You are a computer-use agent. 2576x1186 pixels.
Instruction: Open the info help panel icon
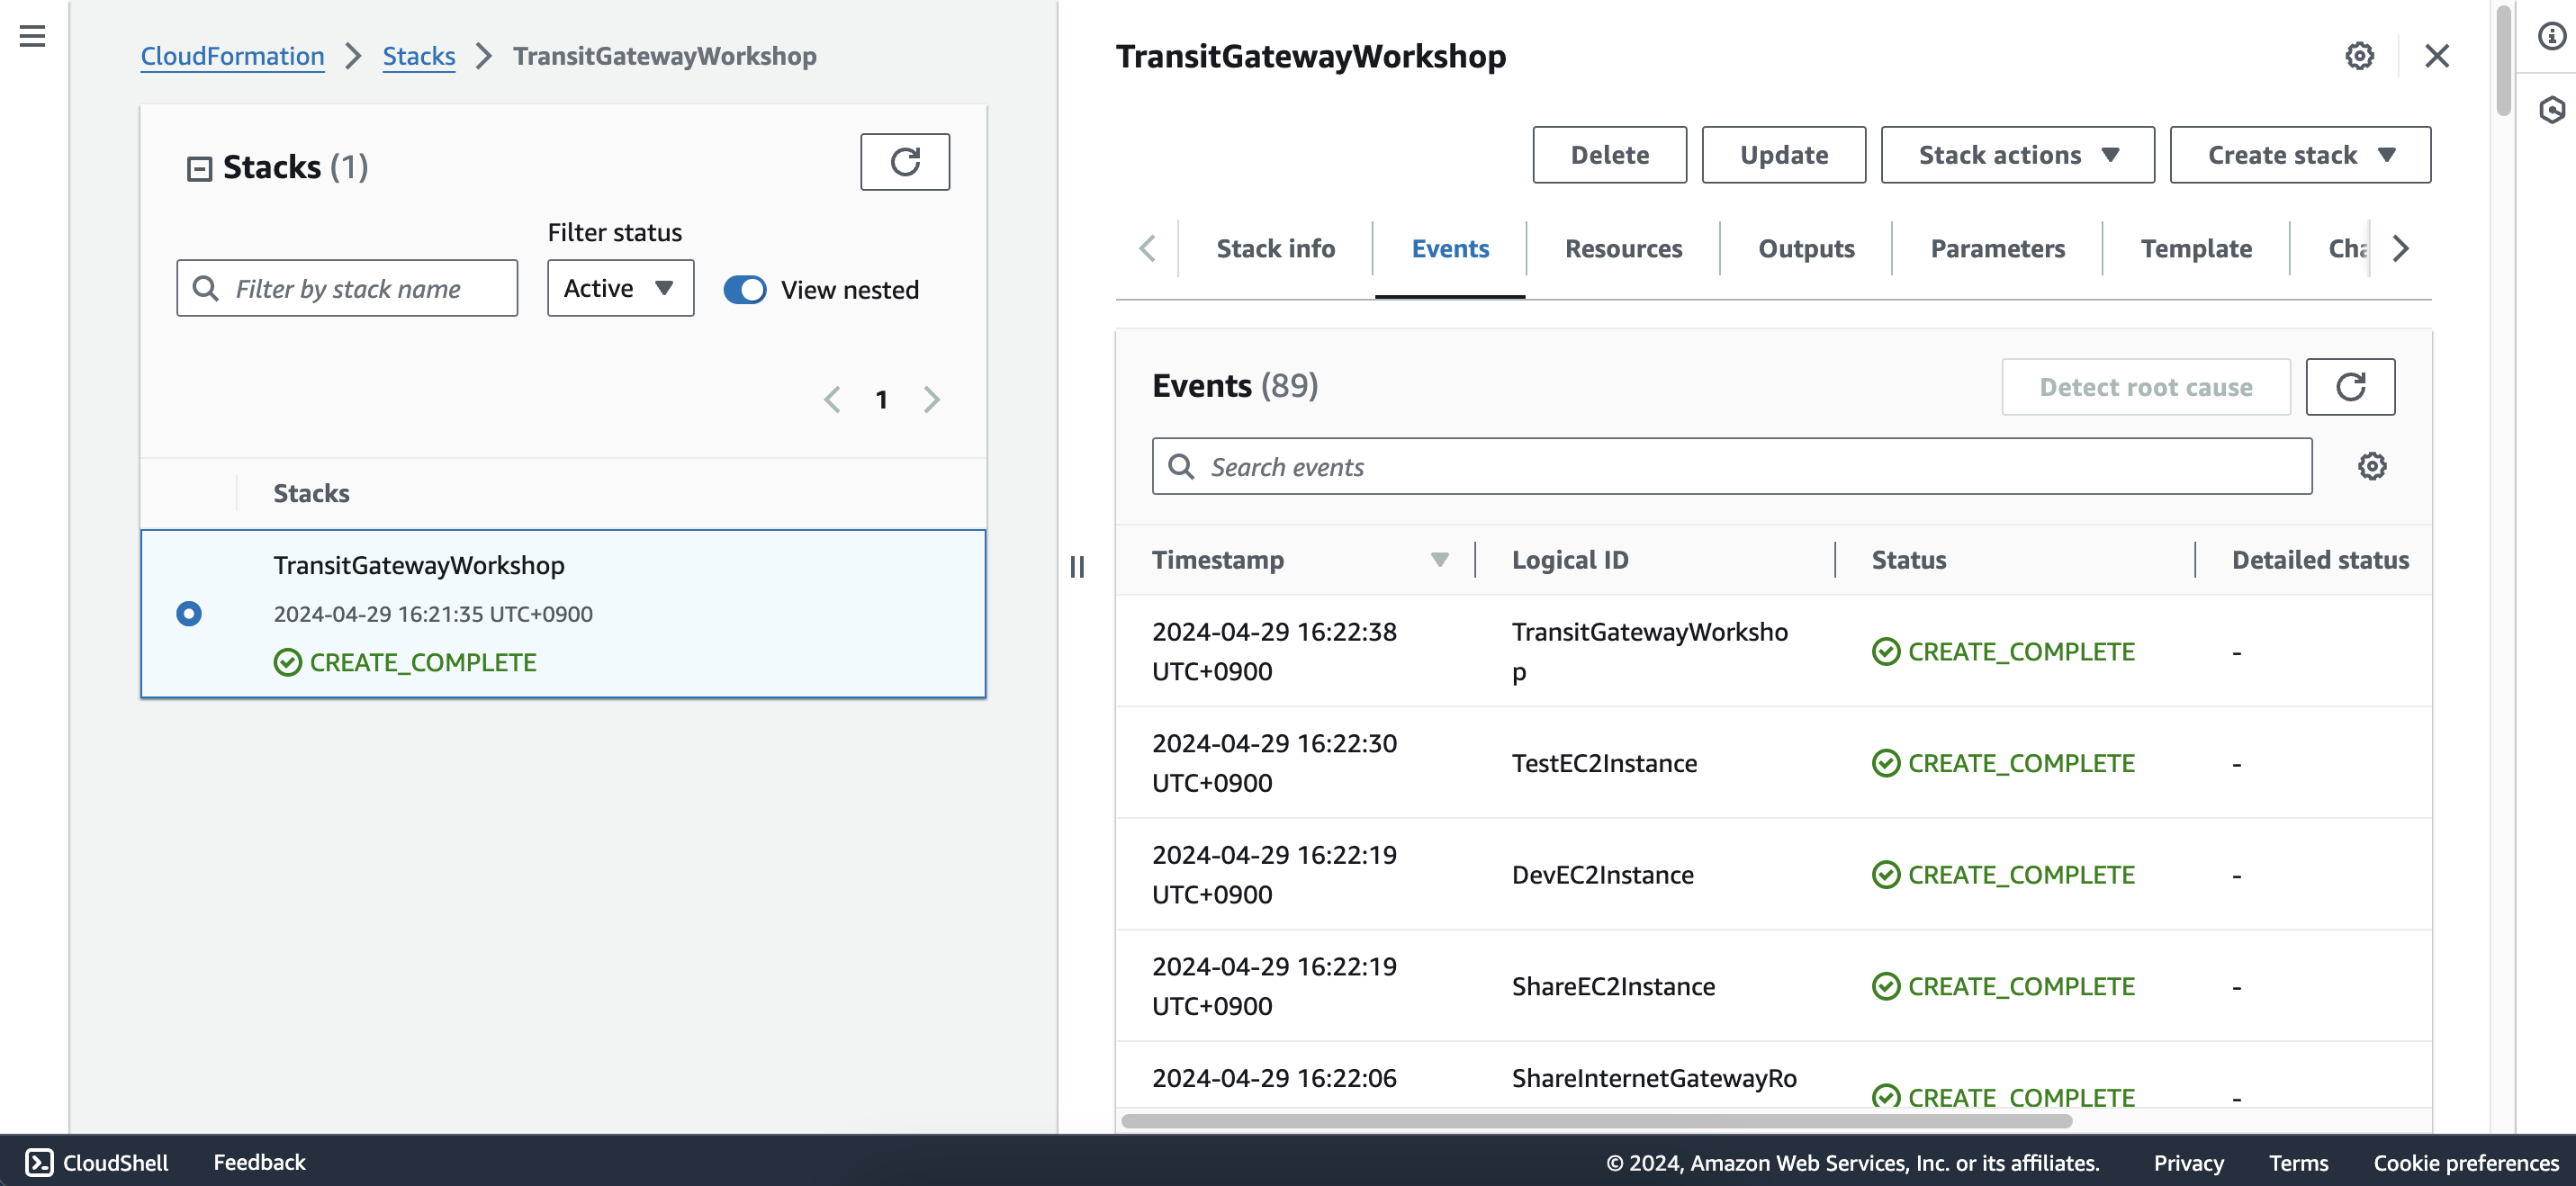2551,36
